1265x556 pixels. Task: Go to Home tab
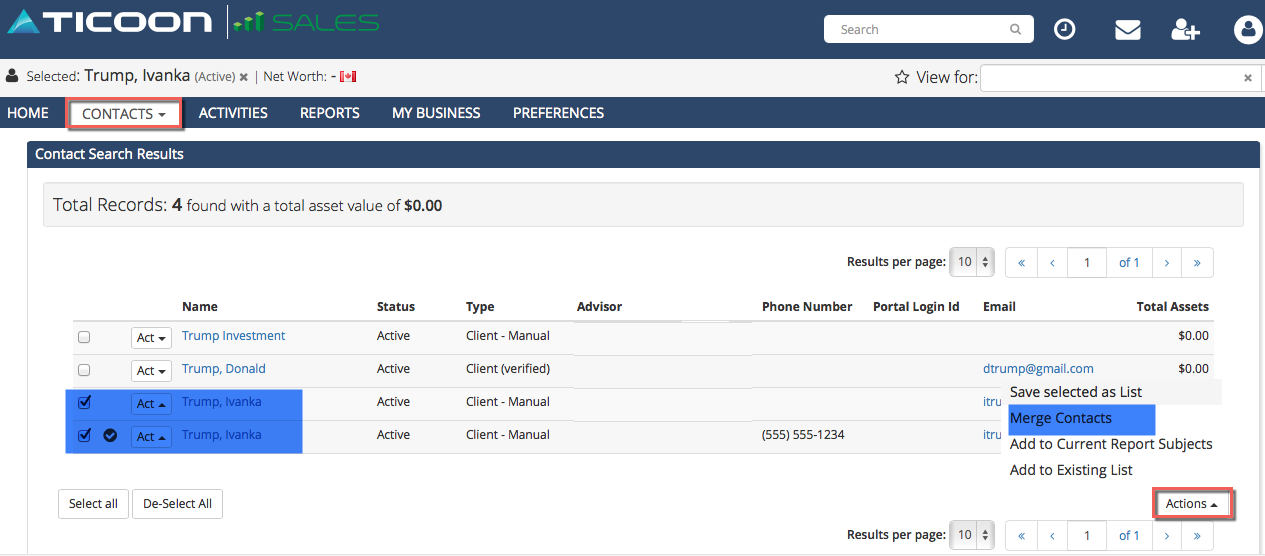pos(28,113)
